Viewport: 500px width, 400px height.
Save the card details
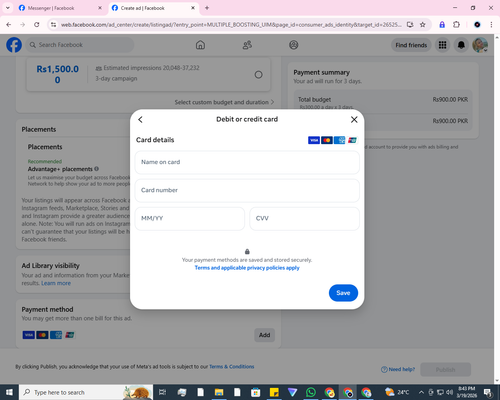343,293
